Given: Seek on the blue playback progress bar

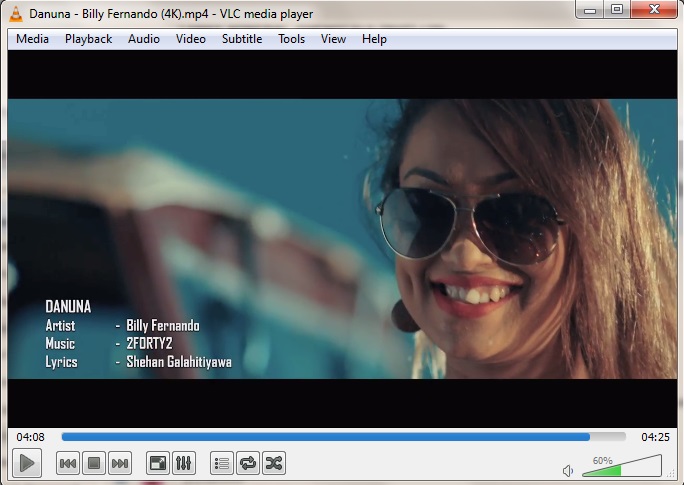Looking at the screenshot, I should 344,437.
